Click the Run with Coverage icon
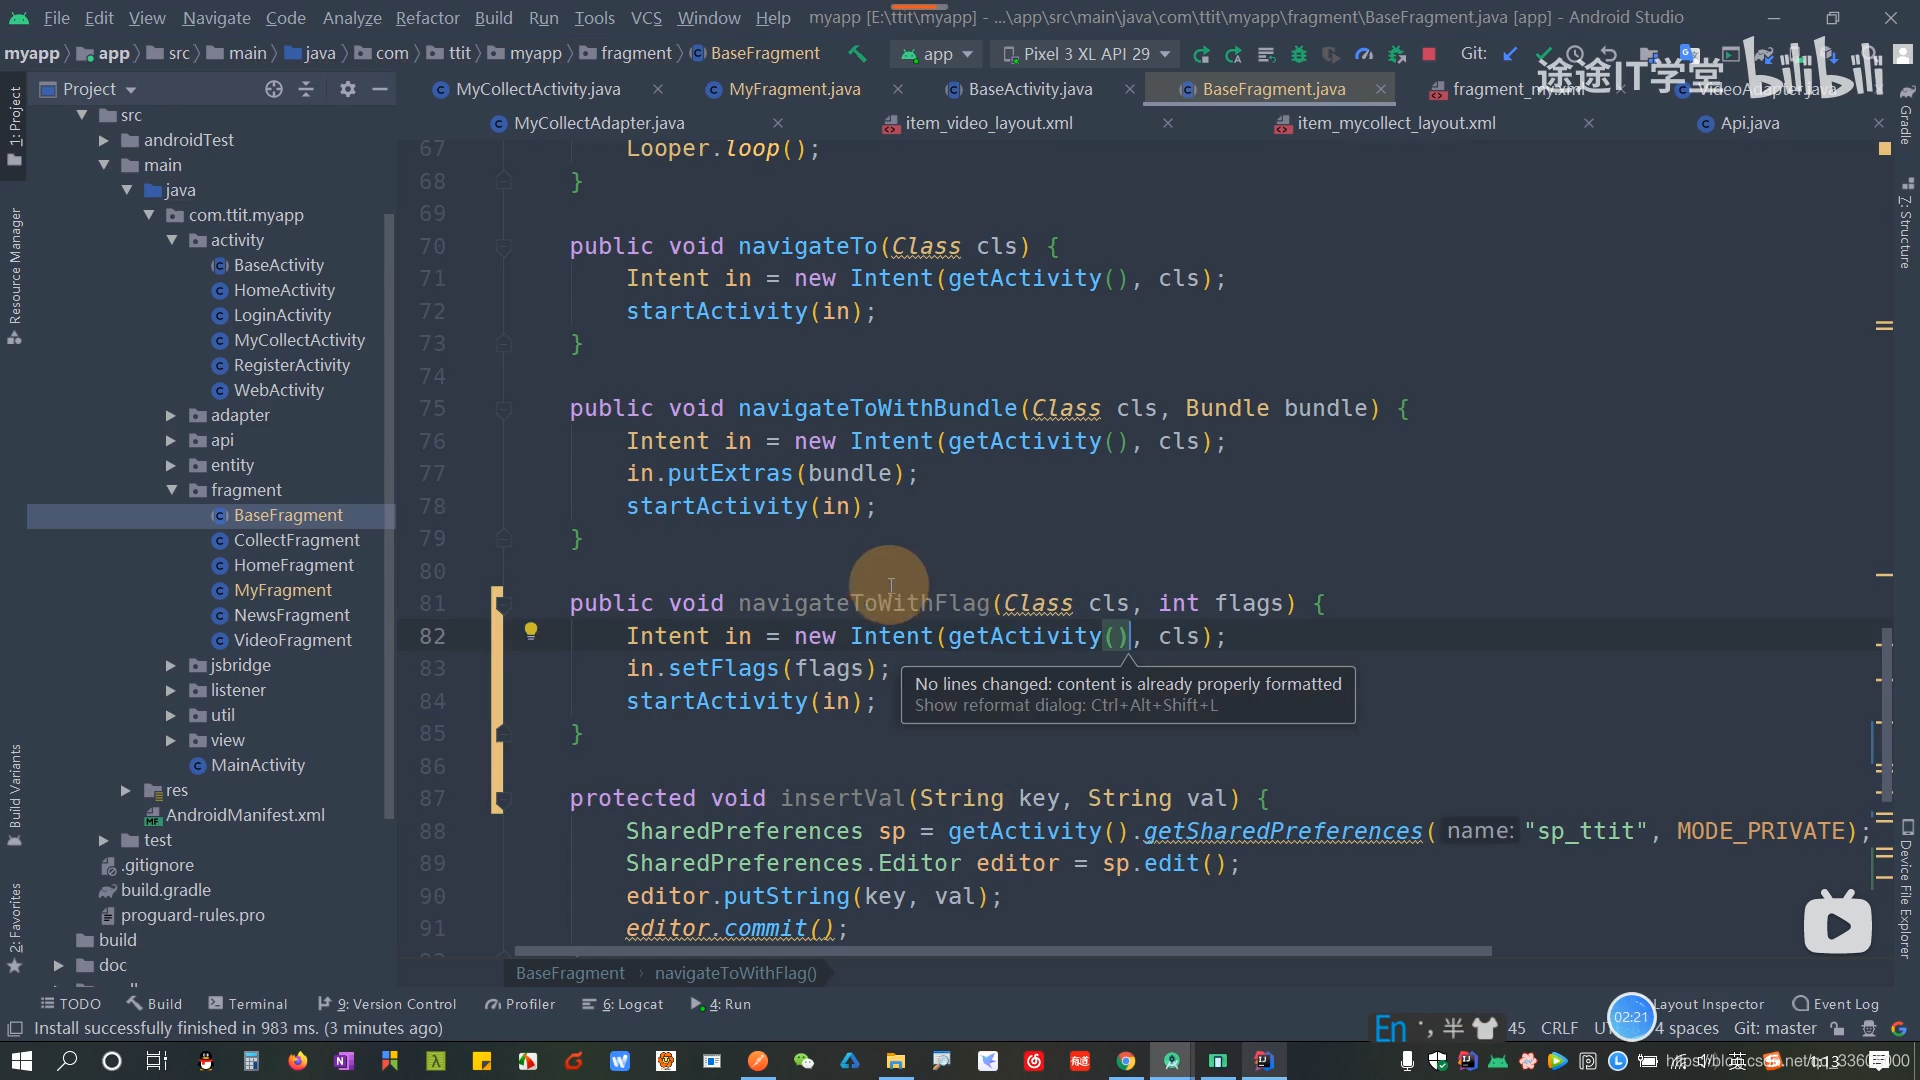The image size is (1920, 1080). click(1330, 54)
